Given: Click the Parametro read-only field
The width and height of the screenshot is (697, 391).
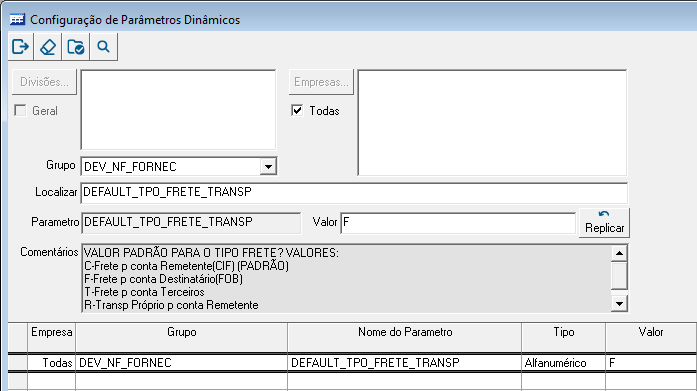Looking at the screenshot, I should [x=191, y=222].
